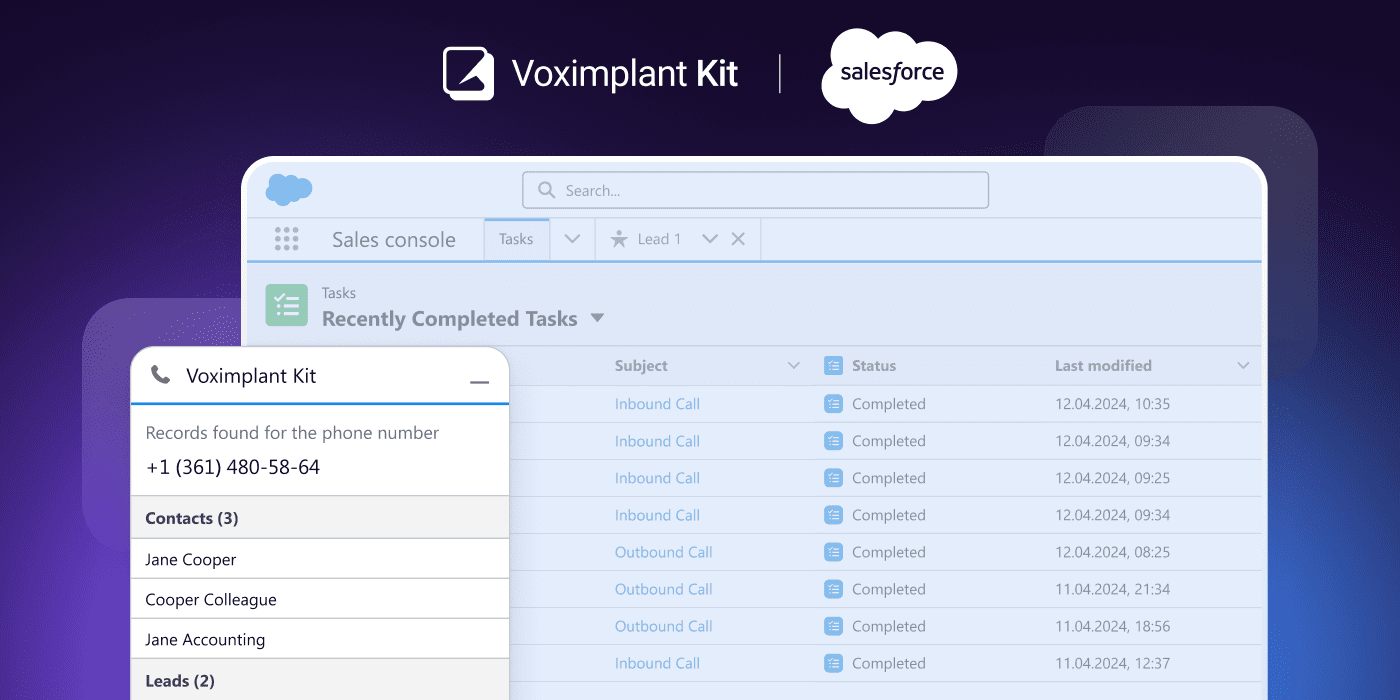The width and height of the screenshot is (1400, 700).
Task: Click the Salesforce cloud icon in console header
Action: click(289, 189)
